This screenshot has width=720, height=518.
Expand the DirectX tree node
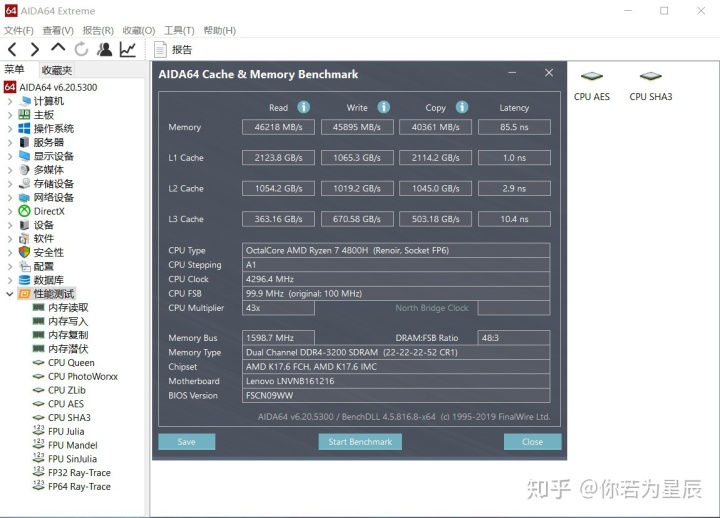click(10, 211)
